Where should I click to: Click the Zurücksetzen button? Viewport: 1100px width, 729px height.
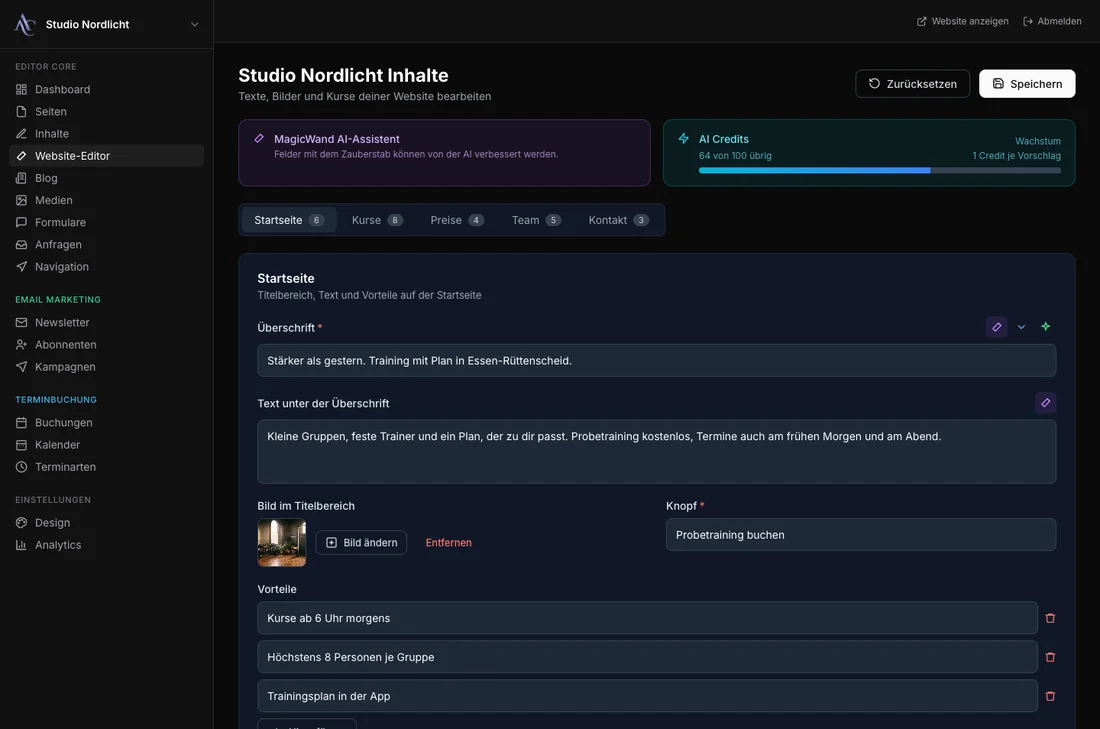point(913,83)
